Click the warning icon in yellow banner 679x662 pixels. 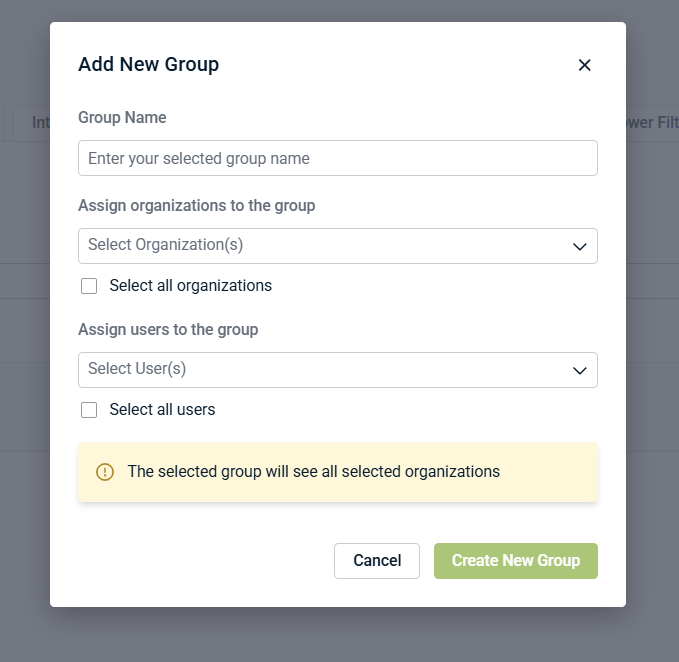pos(105,472)
